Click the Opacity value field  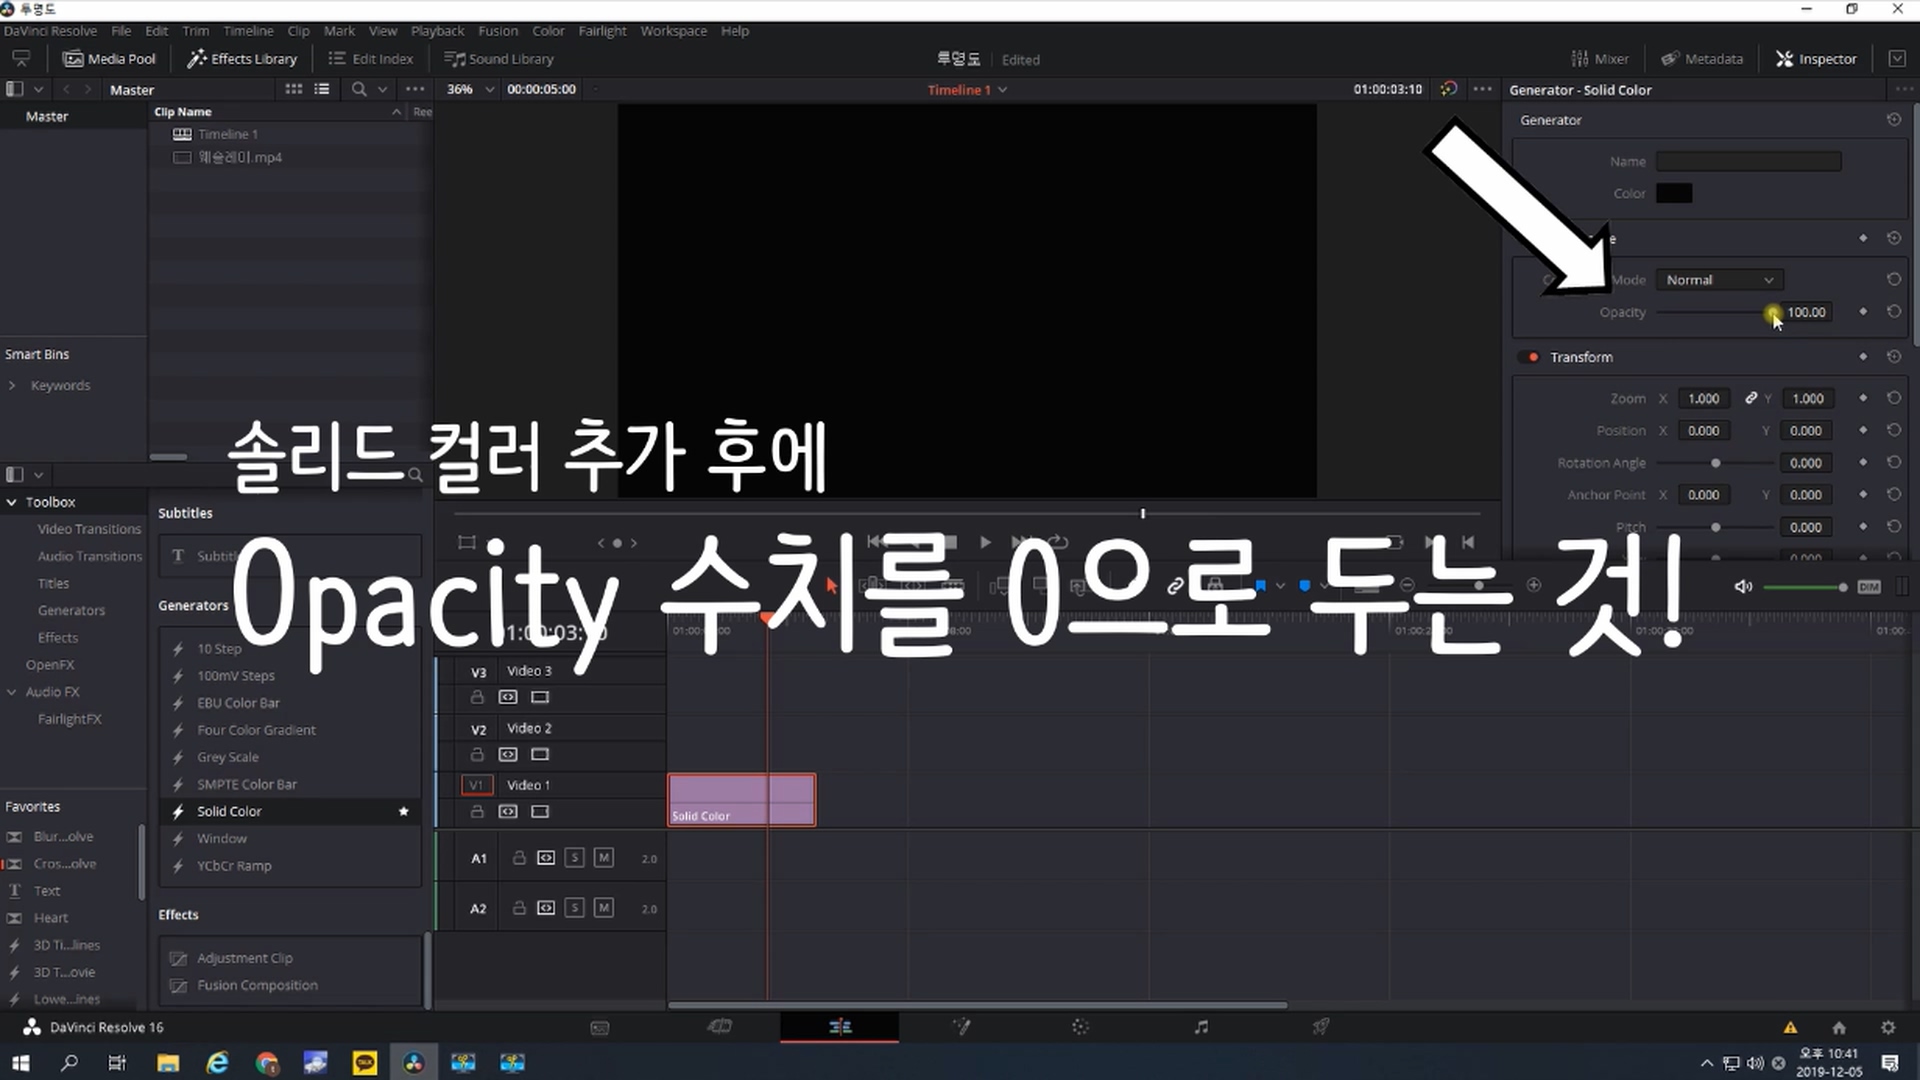point(1806,312)
